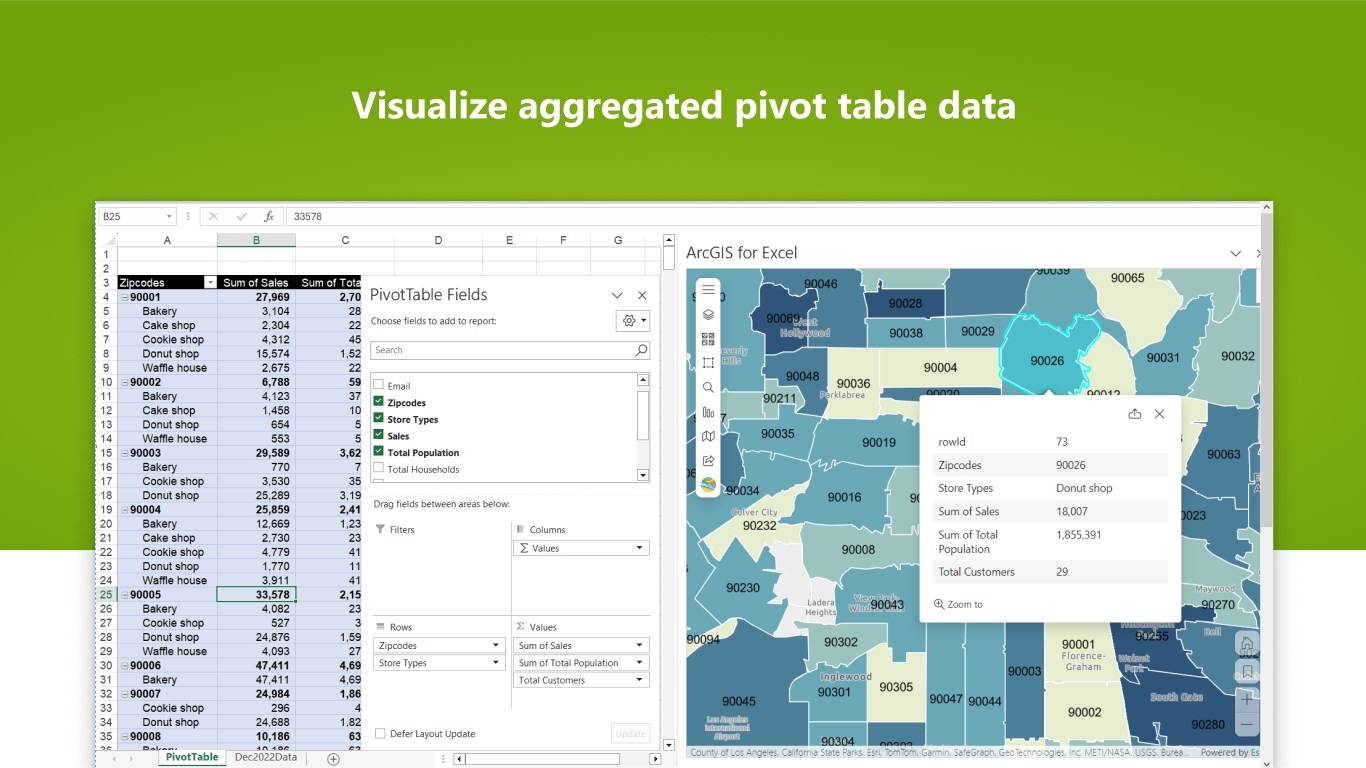Select cell B25 with value 33,578
This screenshot has height=768, width=1366.
tap(256, 594)
